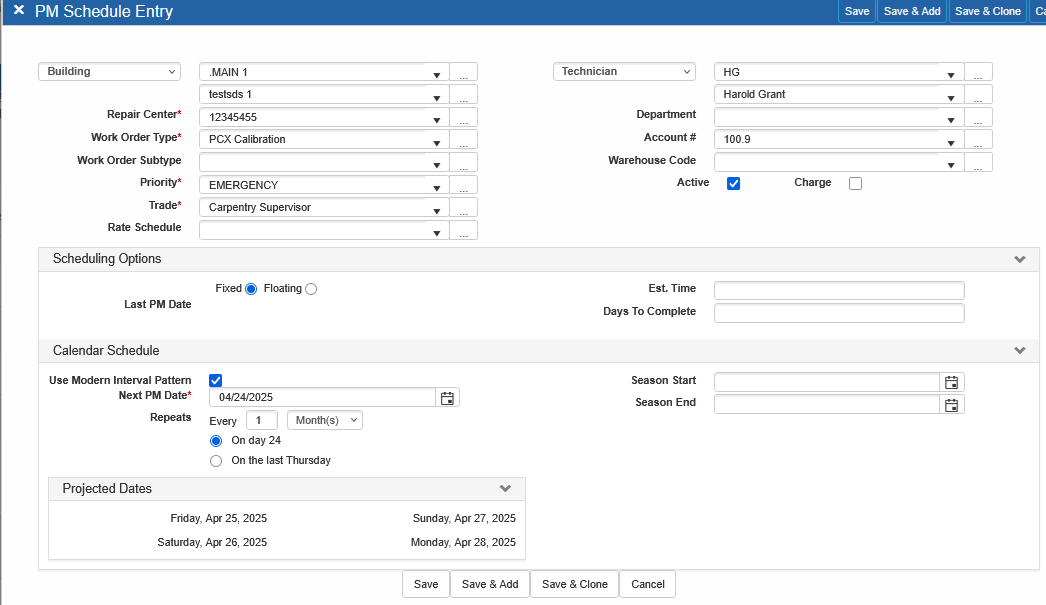1046x605 pixels.
Task: Click the ellipsis lookup next to Repair Center
Action: pyautogui.click(x=463, y=118)
